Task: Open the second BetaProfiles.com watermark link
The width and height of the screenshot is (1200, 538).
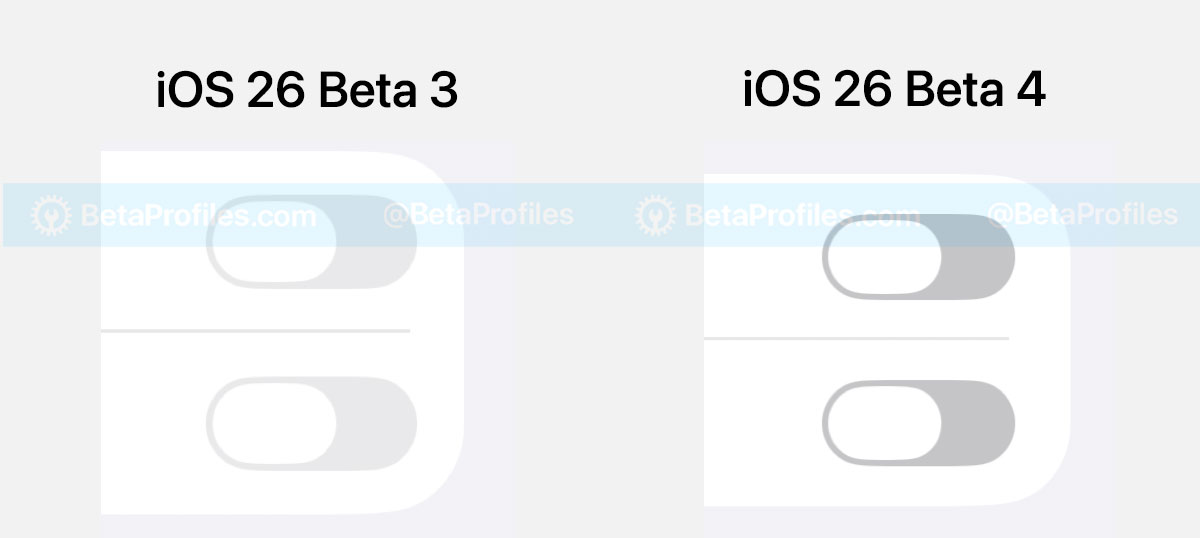Action: point(802,216)
